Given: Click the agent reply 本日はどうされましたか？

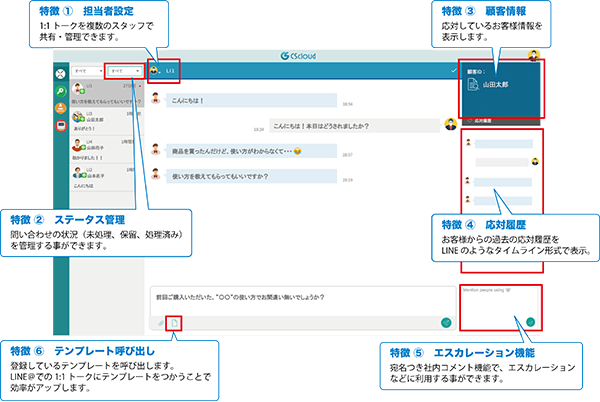Looking at the screenshot, I should point(355,126).
